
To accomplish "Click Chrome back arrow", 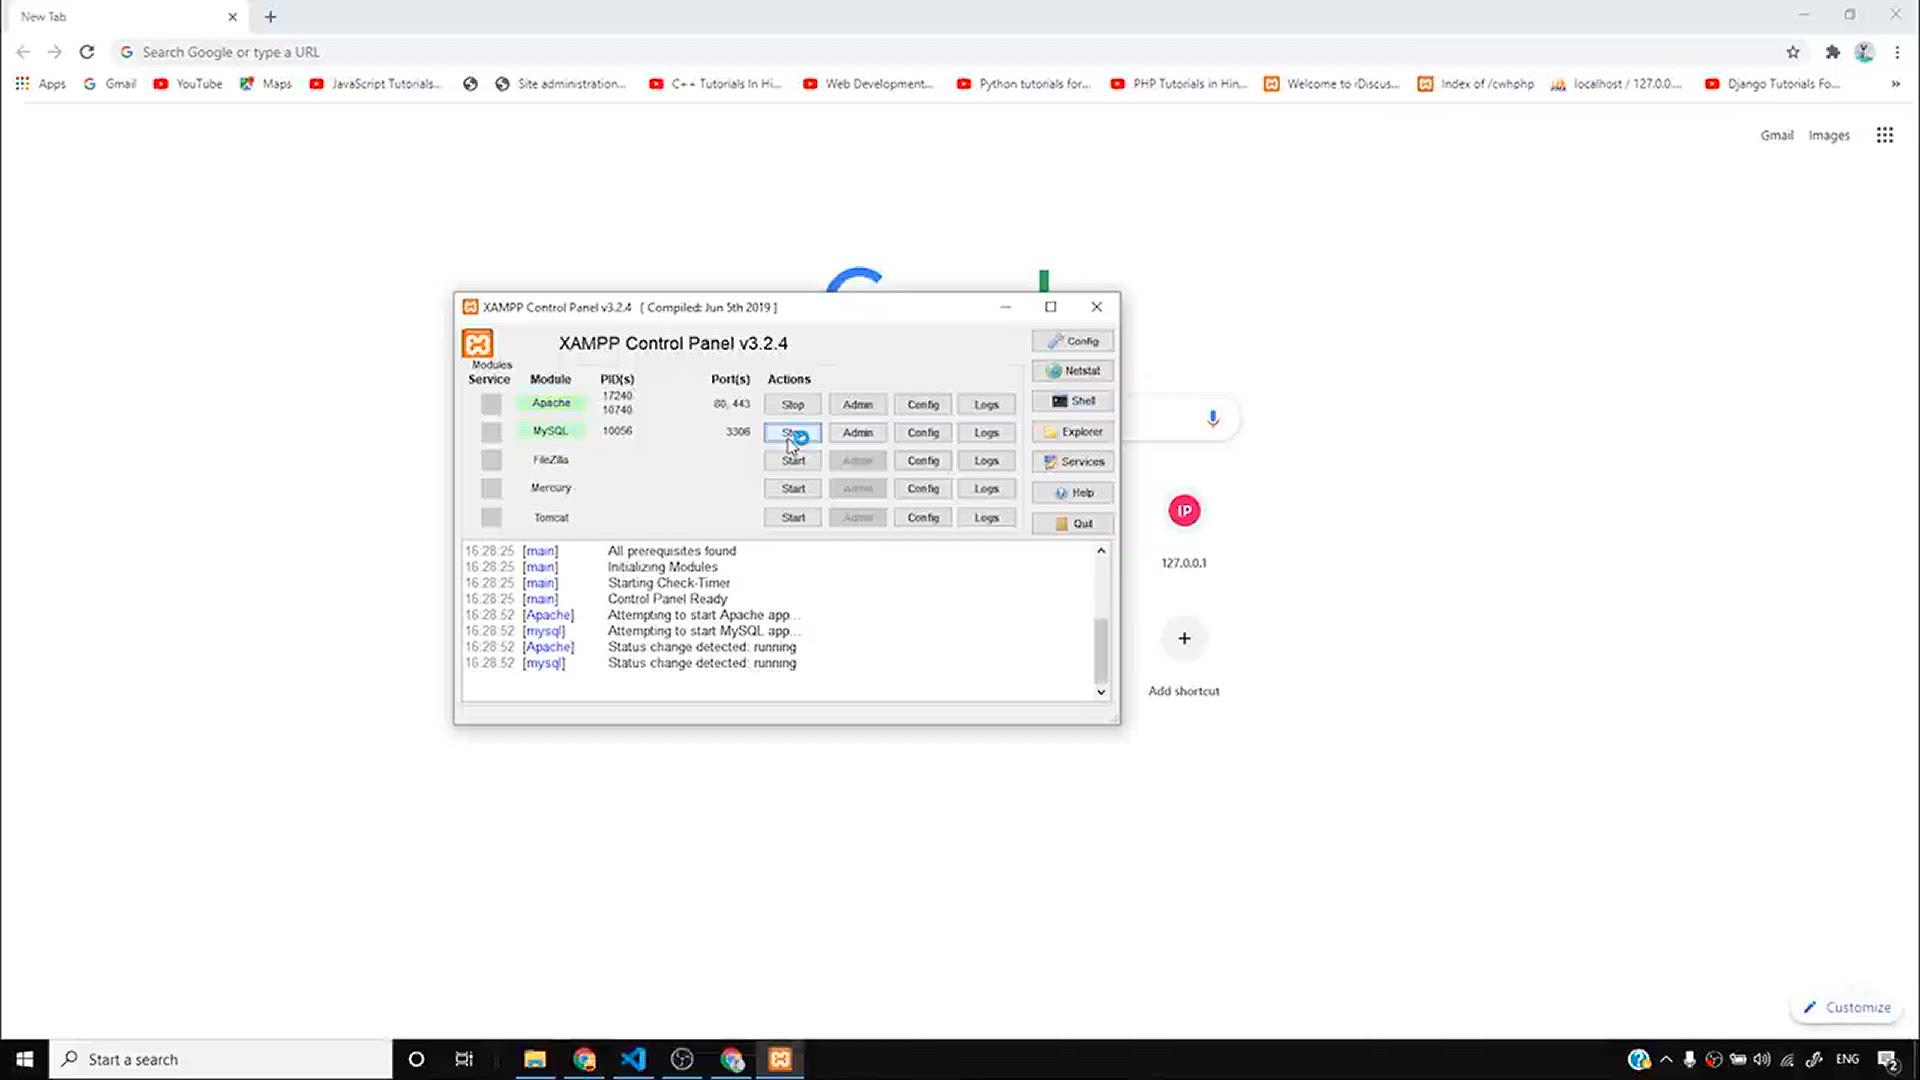I will 23,52.
